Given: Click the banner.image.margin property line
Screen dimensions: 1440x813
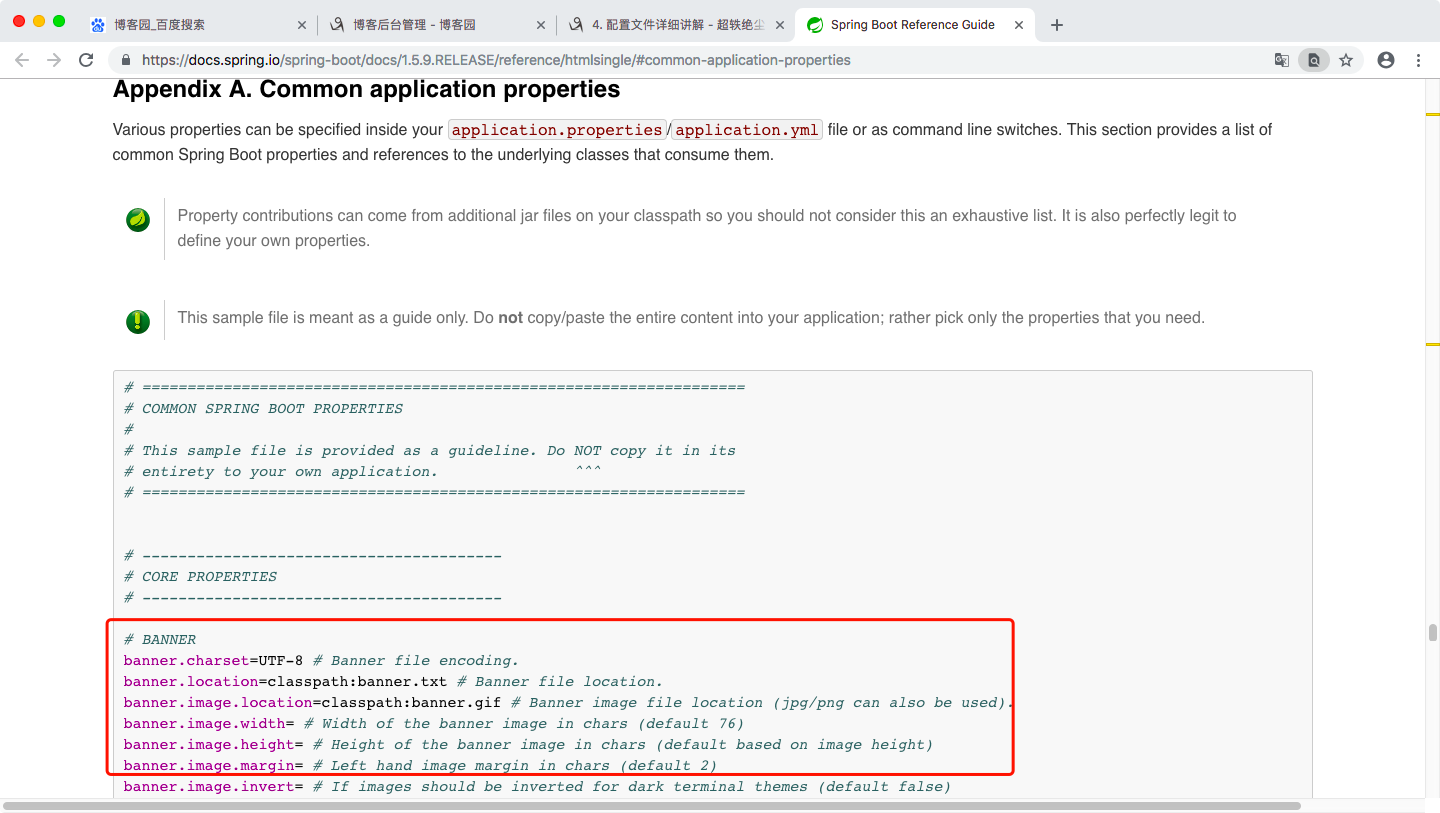Looking at the screenshot, I should [x=420, y=765].
